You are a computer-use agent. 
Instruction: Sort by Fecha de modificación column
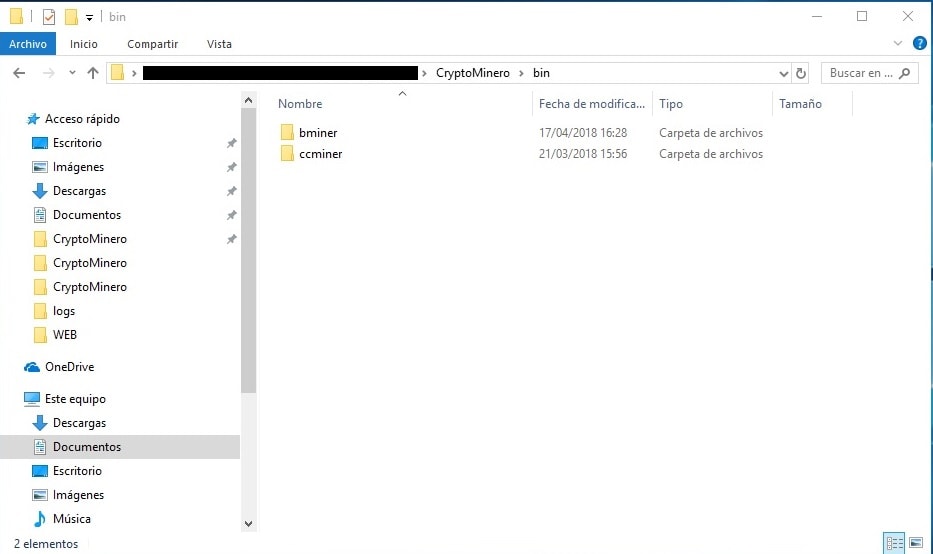591,104
